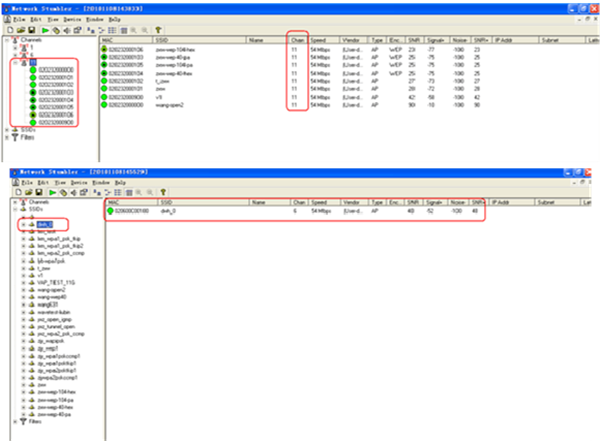Click the New document icon in lower window toolbar
Viewport: 600px width, 441px height.
coord(11,190)
